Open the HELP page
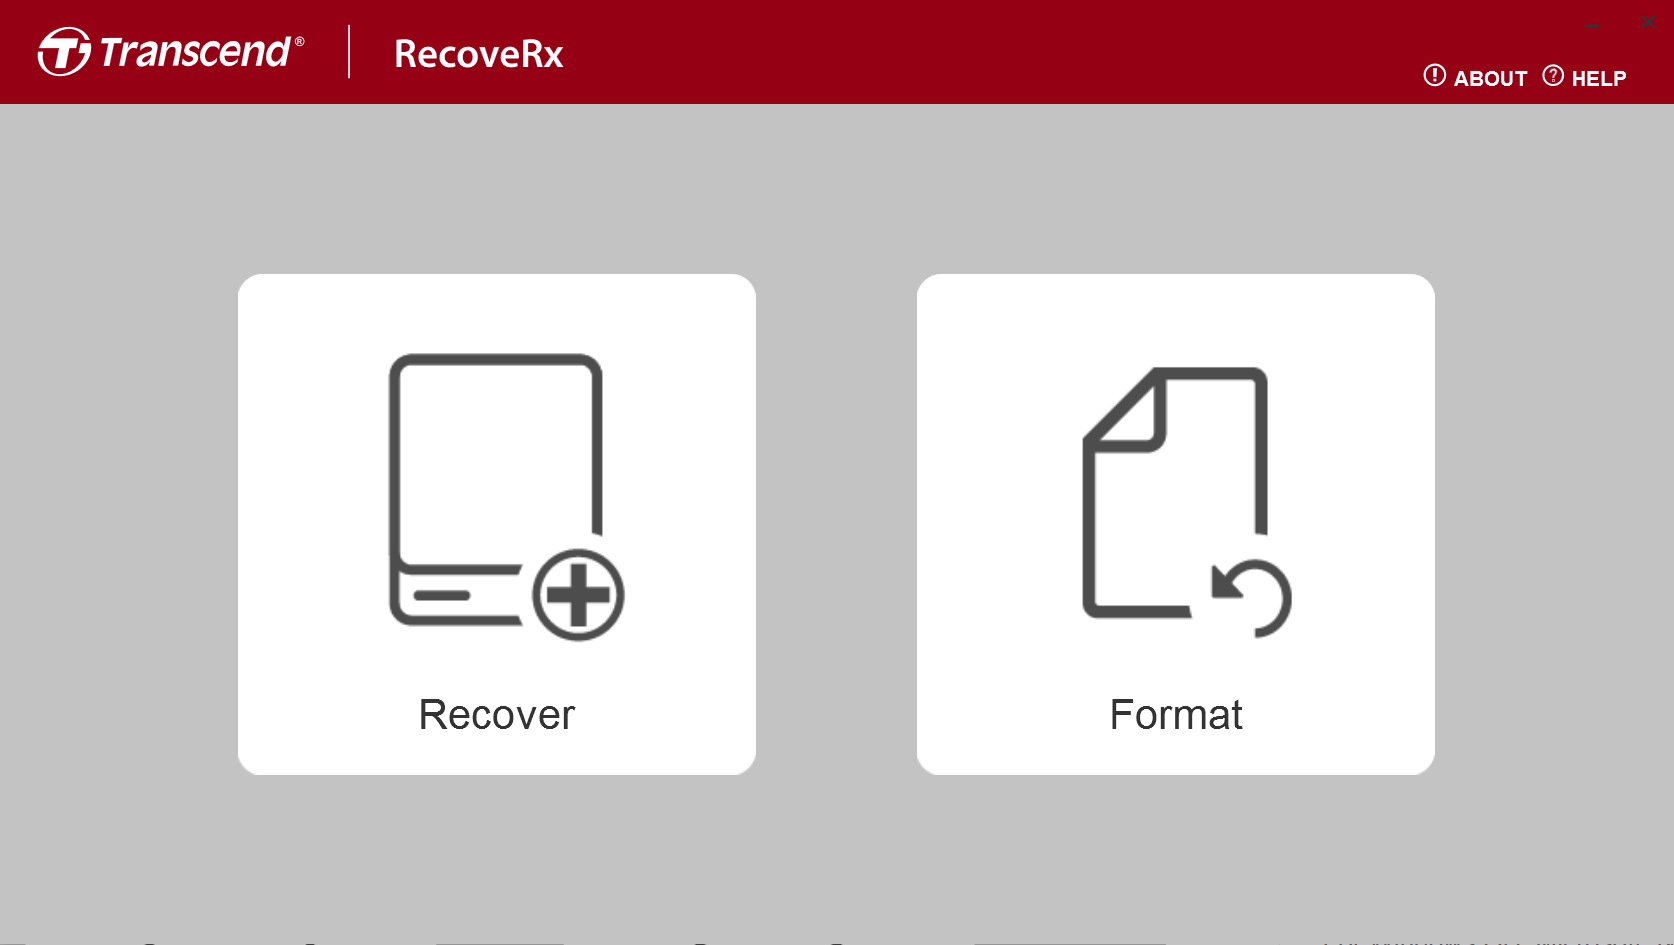1674x945 pixels. (x=1598, y=78)
